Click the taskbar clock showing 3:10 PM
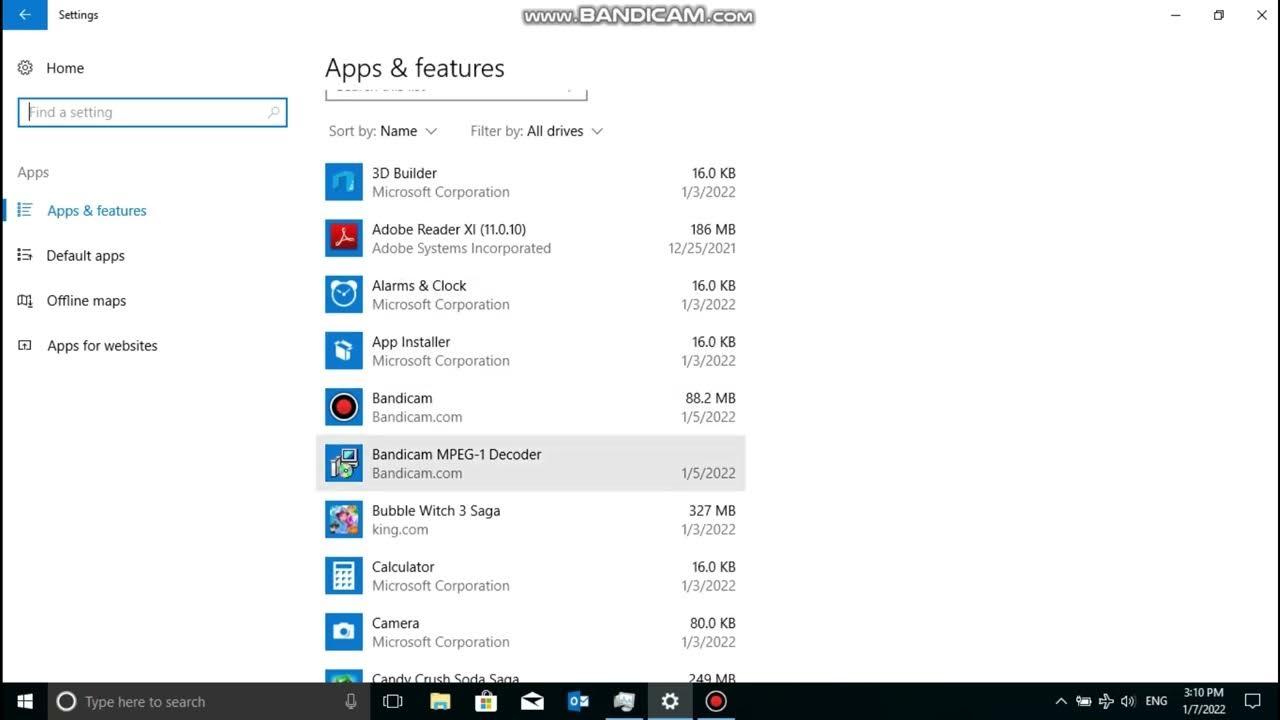 pyautogui.click(x=1203, y=701)
